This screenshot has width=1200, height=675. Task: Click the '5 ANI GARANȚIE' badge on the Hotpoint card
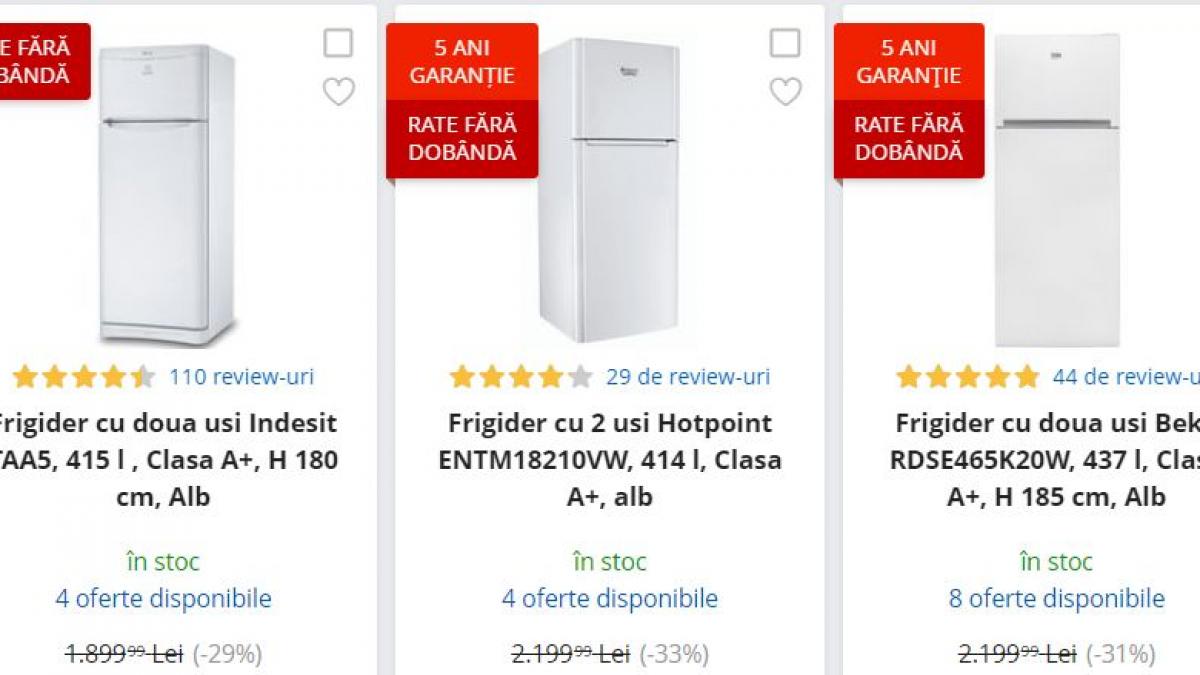pyautogui.click(x=464, y=62)
